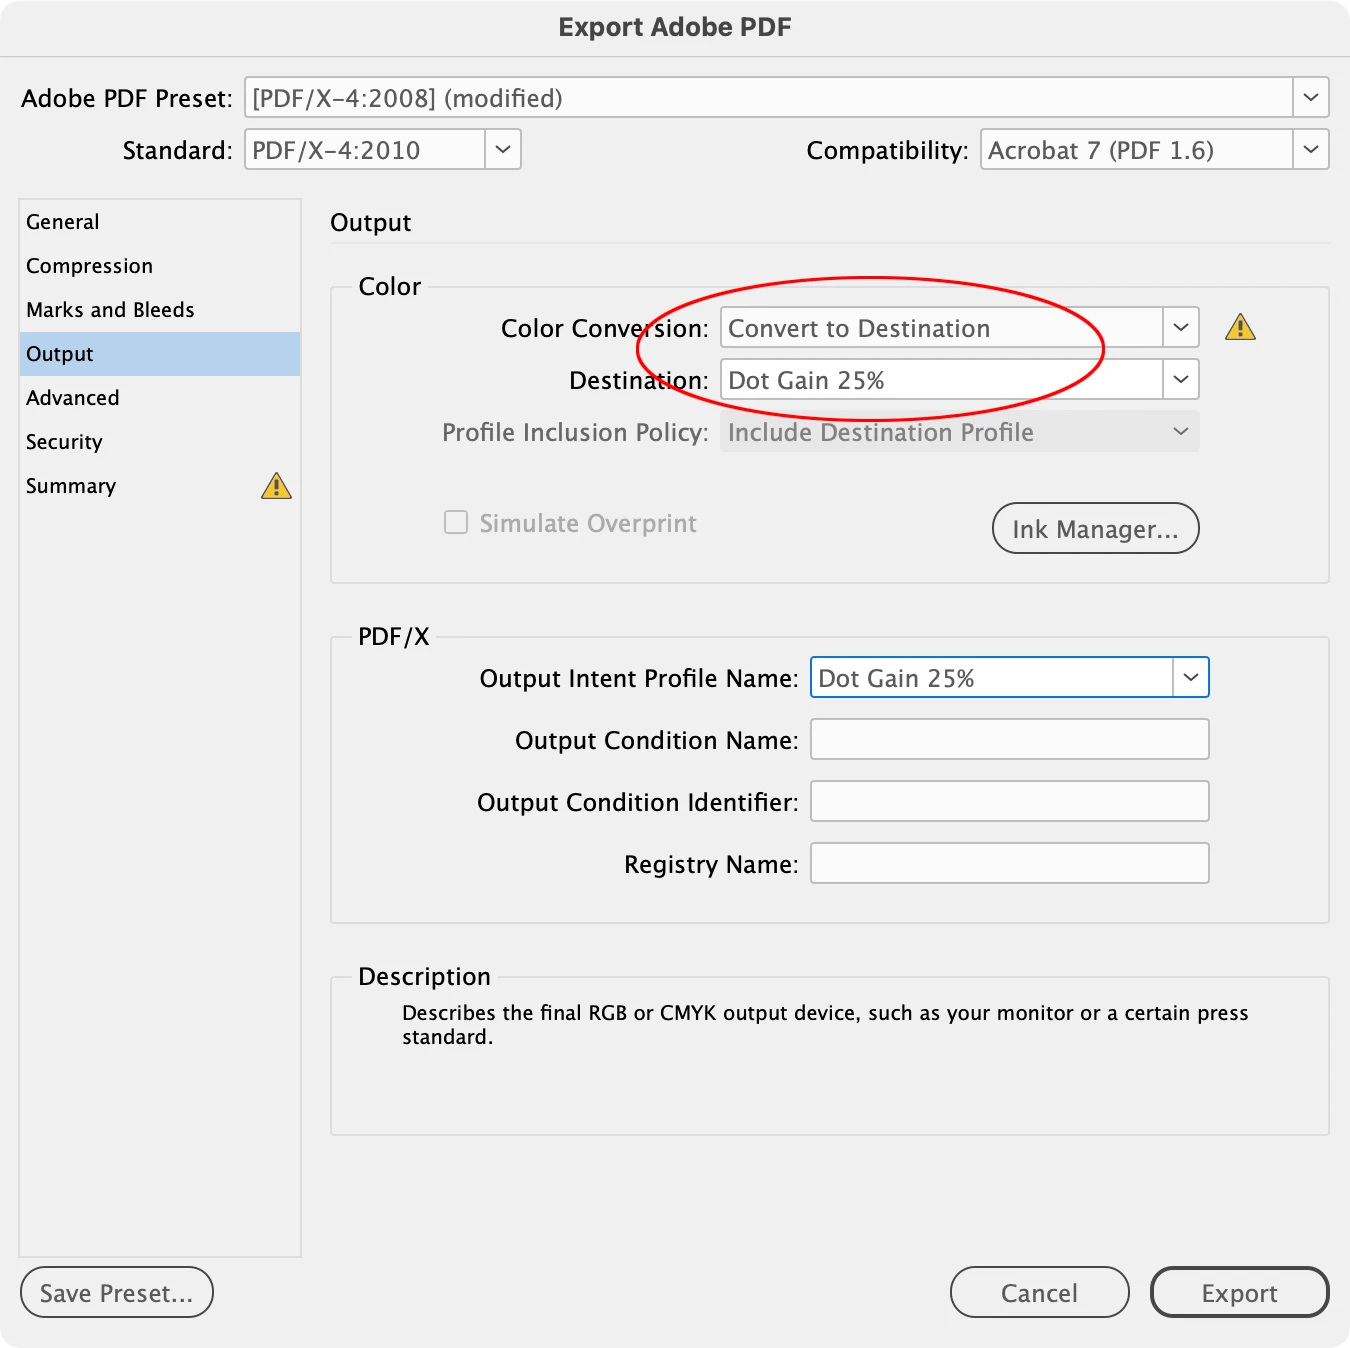Expand the Destination profile dropdown

coord(960,380)
